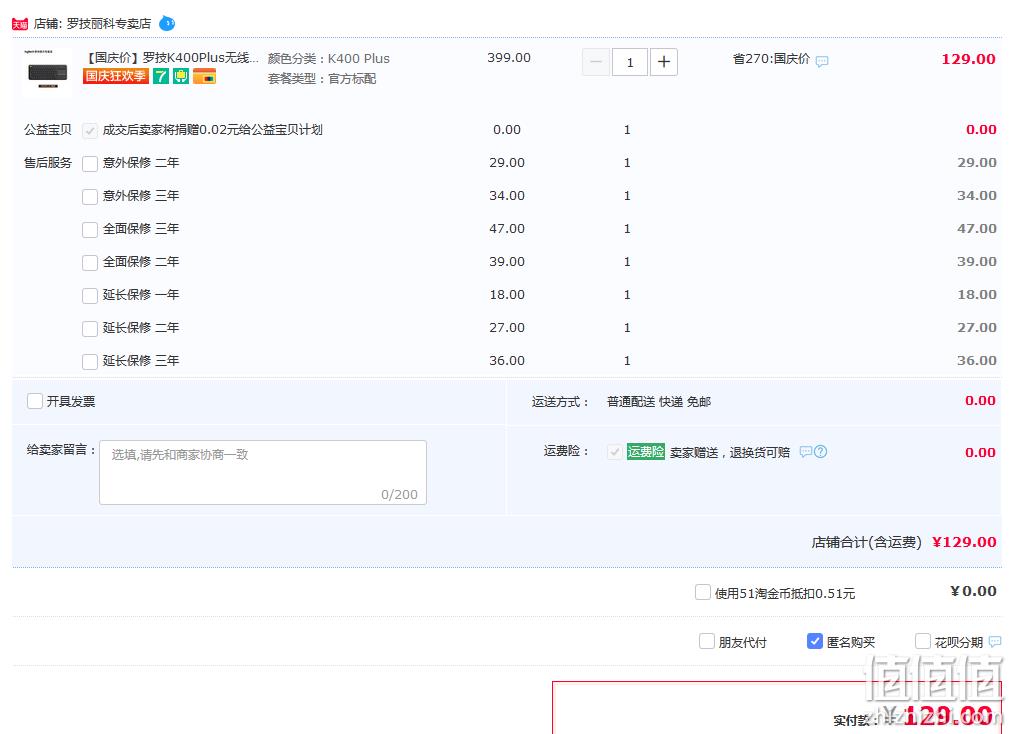The height and width of the screenshot is (734, 1013).
Task: Check 延长保修 二年 warranty option
Action: [90, 328]
